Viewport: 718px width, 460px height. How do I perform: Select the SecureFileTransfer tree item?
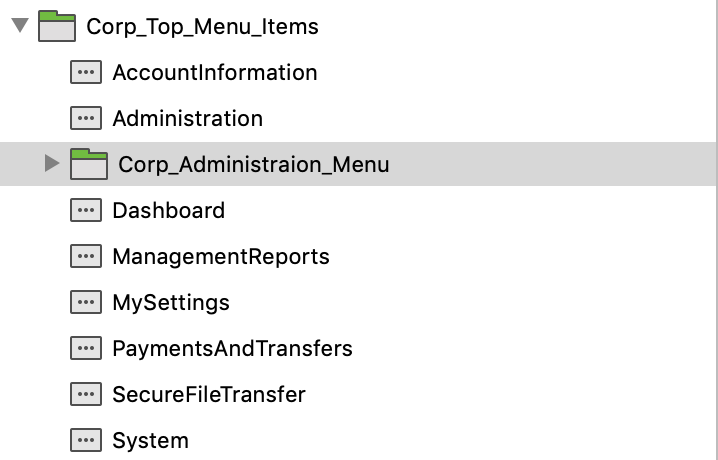click(209, 394)
